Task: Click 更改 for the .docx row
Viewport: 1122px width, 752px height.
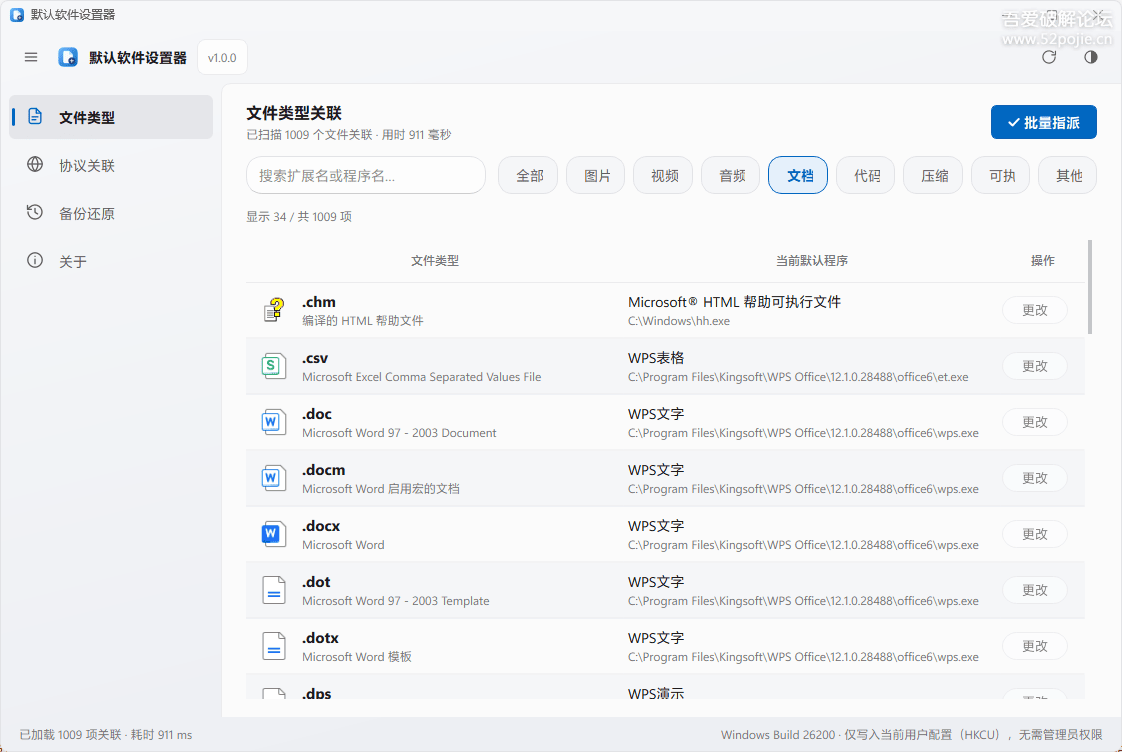Action: tap(1035, 534)
